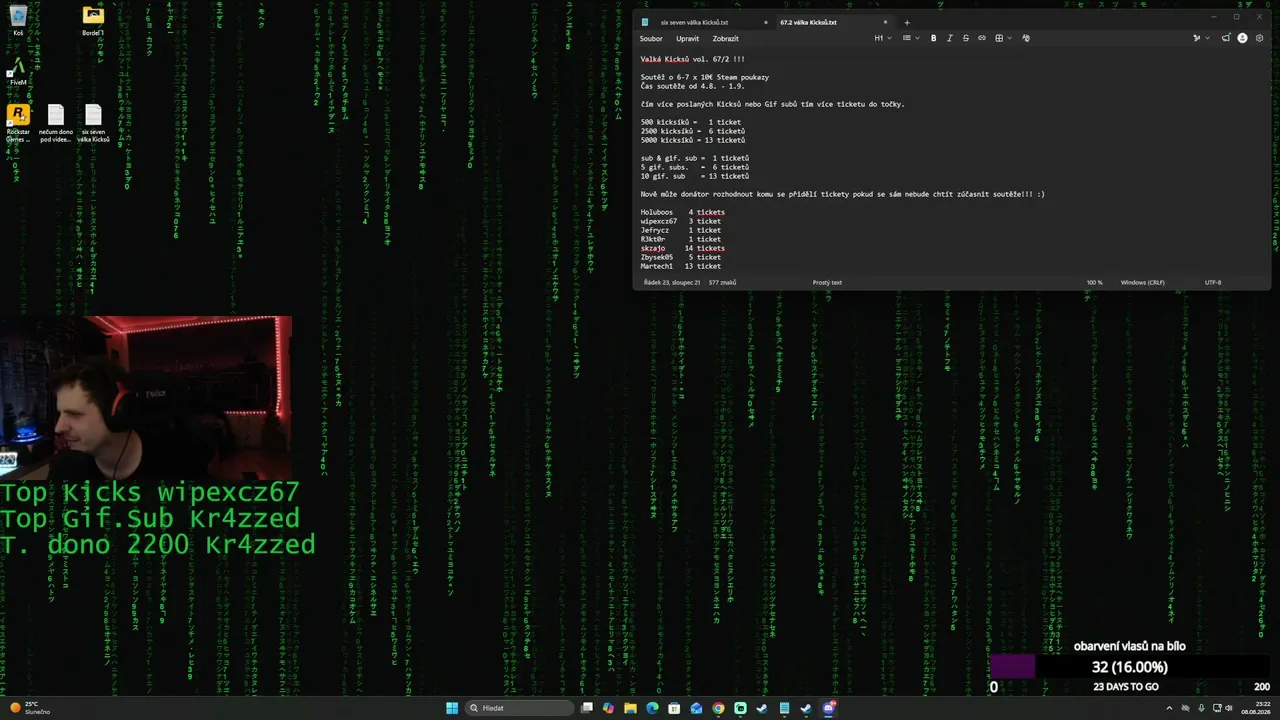Open the taskbar clock and date

pos(1255,708)
